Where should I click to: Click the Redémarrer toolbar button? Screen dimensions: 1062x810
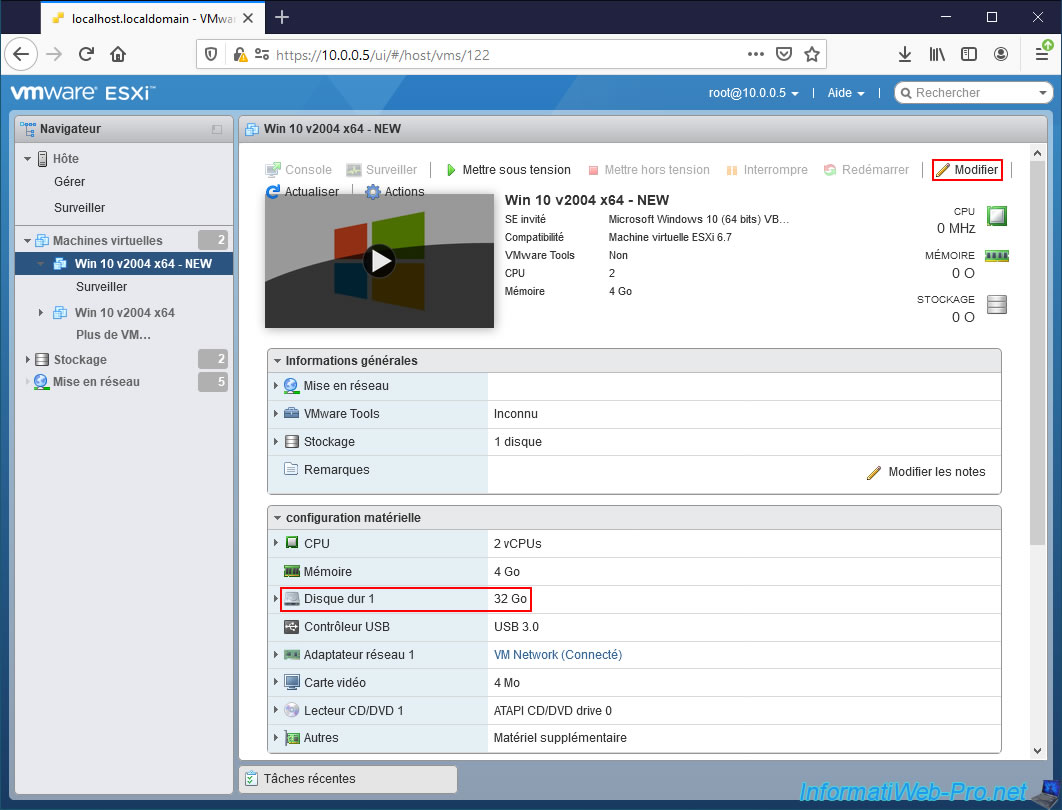(x=866, y=169)
